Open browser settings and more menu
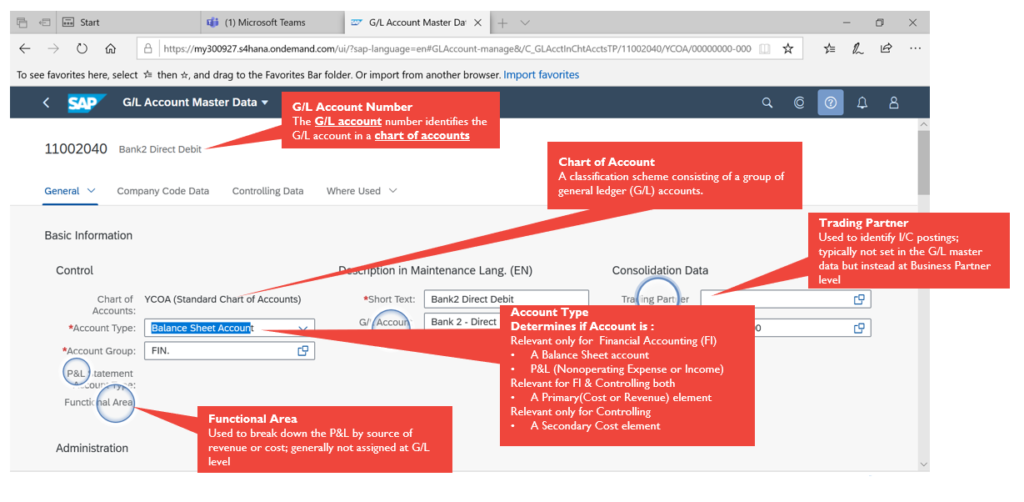 coord(915,48)
